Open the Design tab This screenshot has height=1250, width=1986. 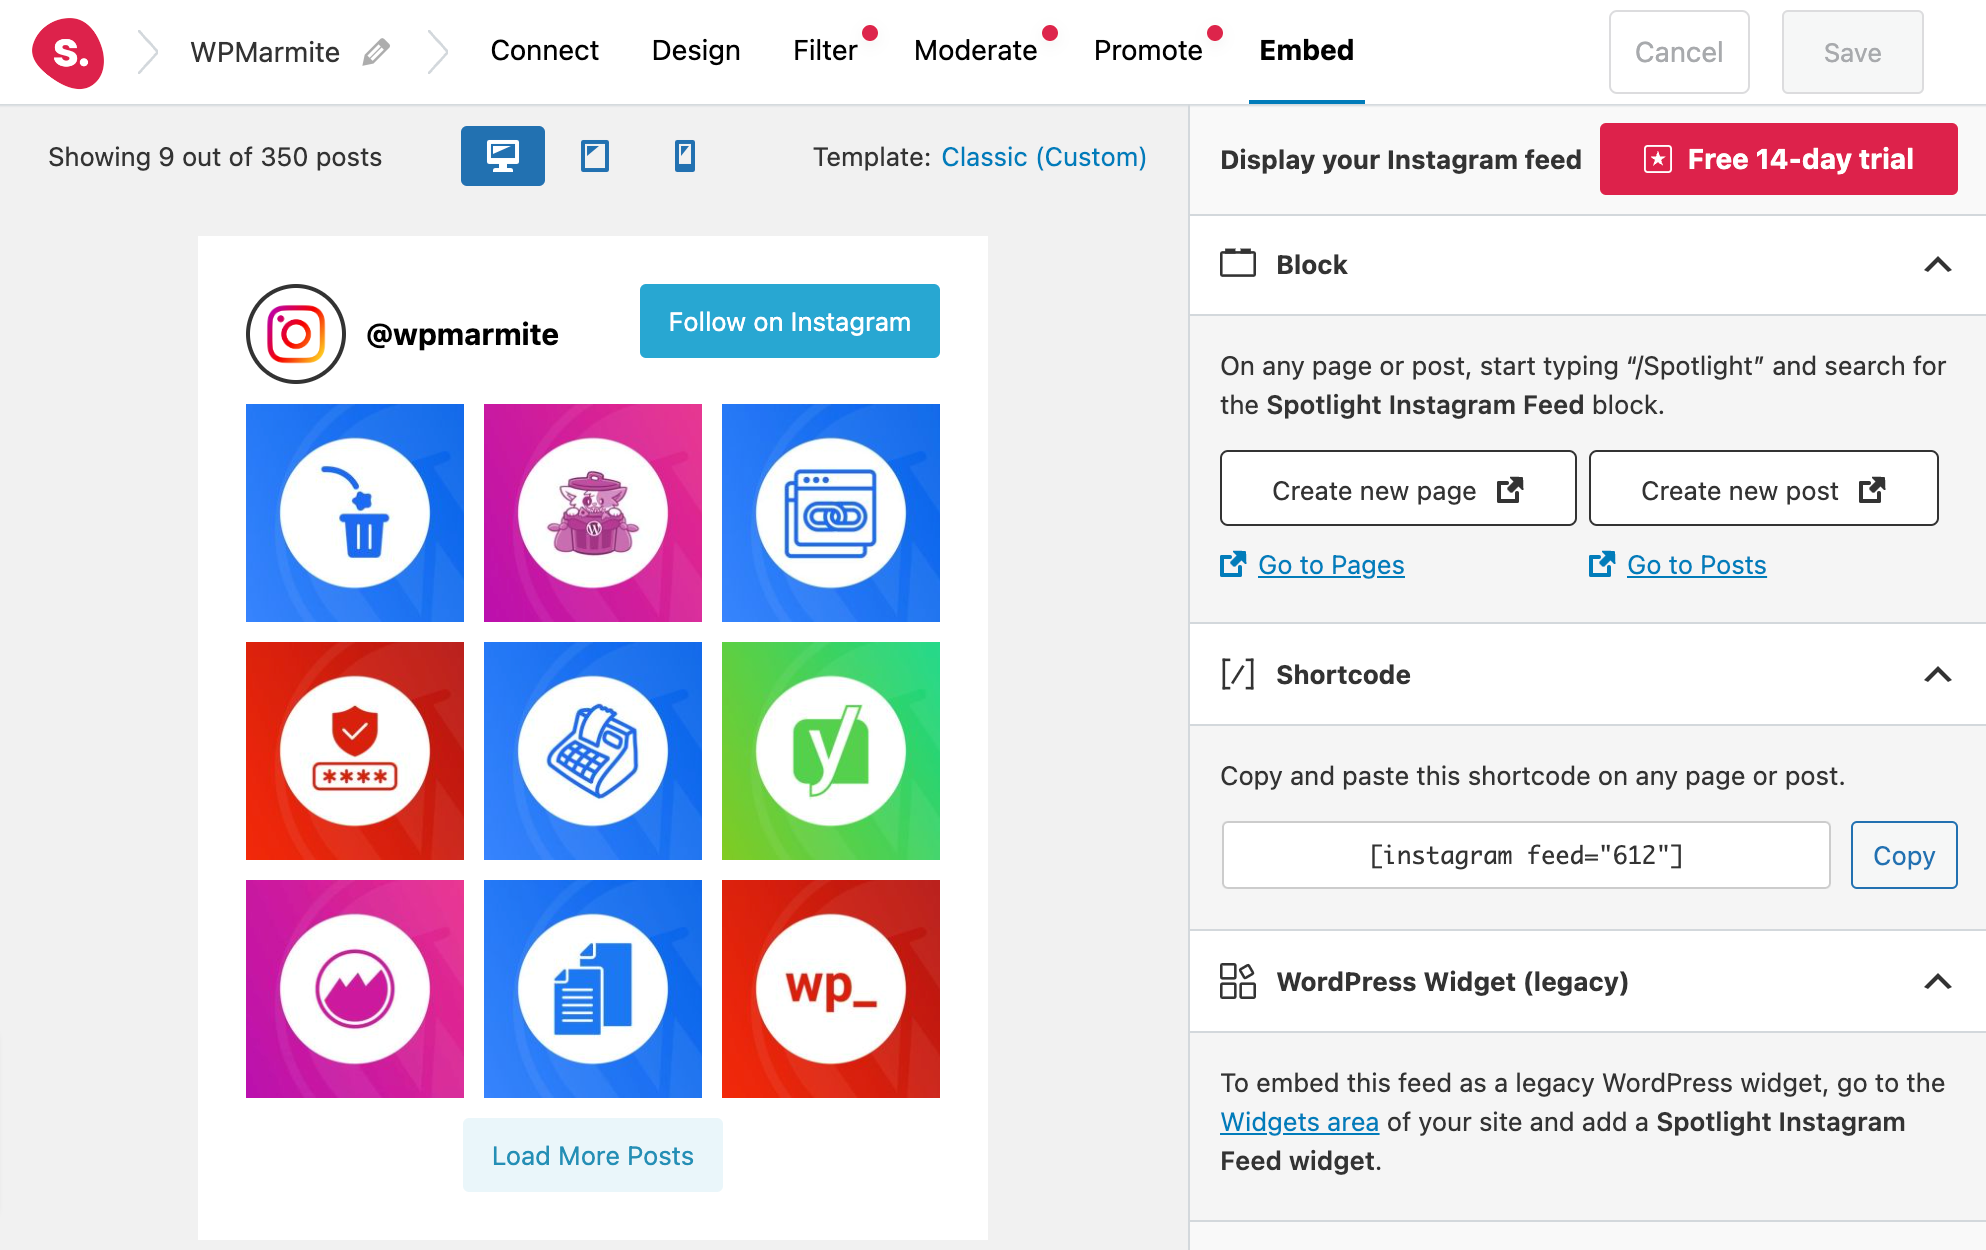coord(696,51)
